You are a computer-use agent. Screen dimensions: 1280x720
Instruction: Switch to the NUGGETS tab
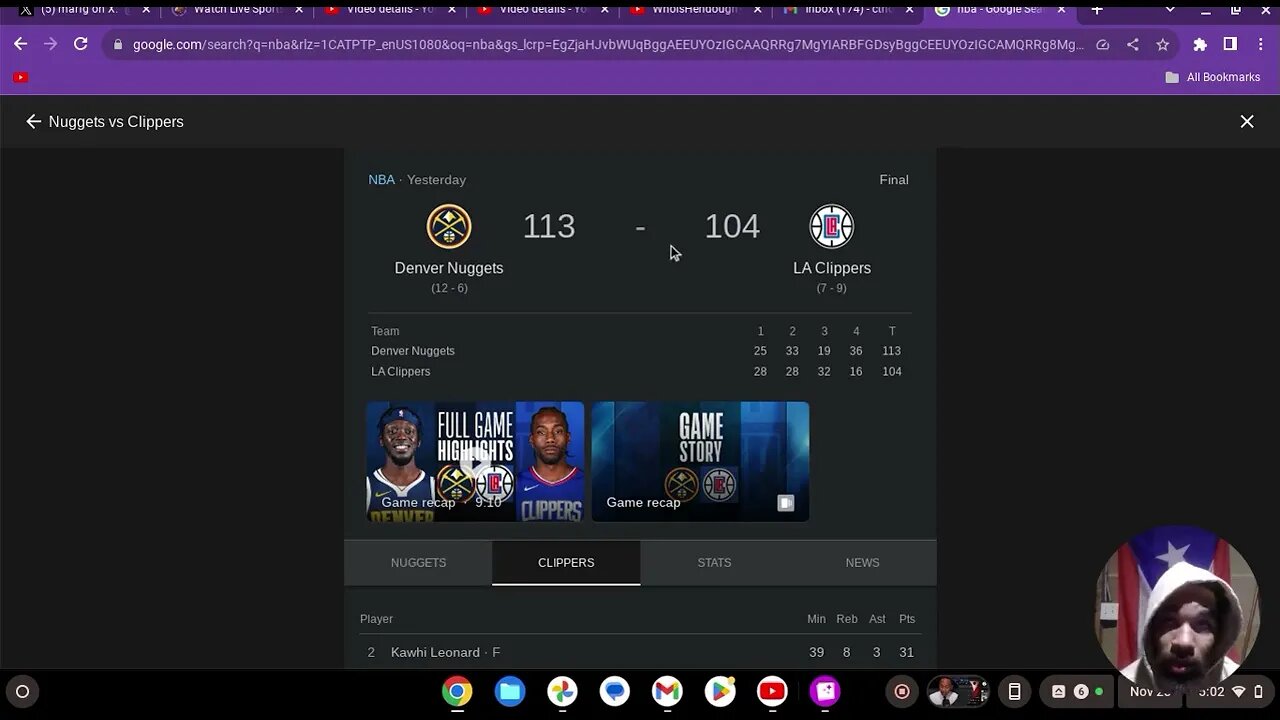point(418,563)
